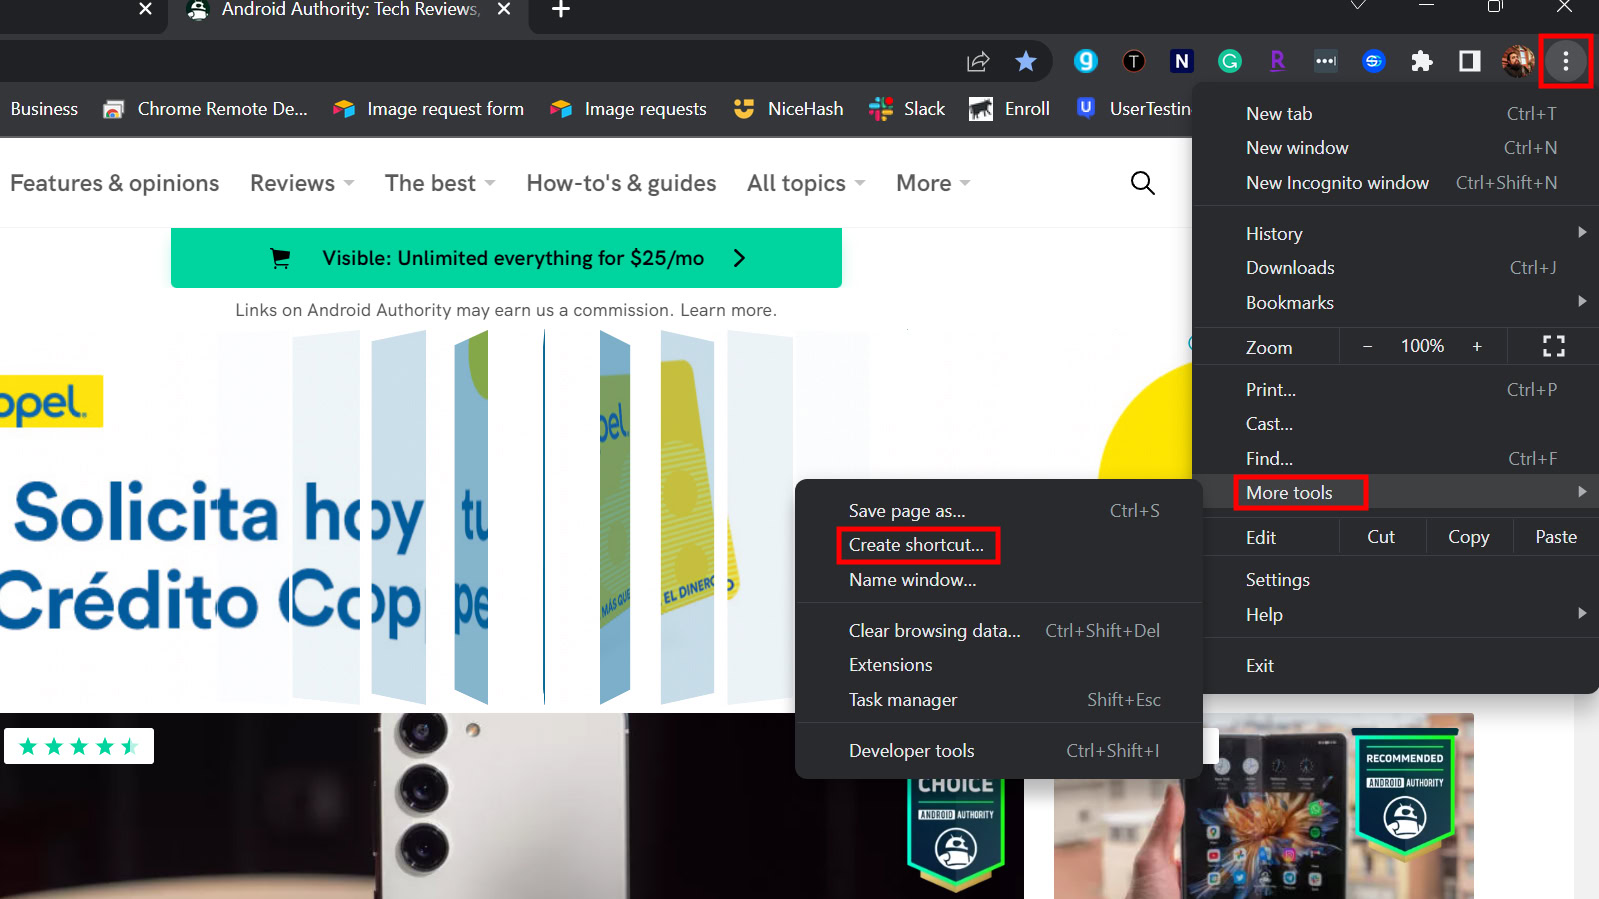Choose Clear browsing data...
1599x899 pixels.
point(999,631)
